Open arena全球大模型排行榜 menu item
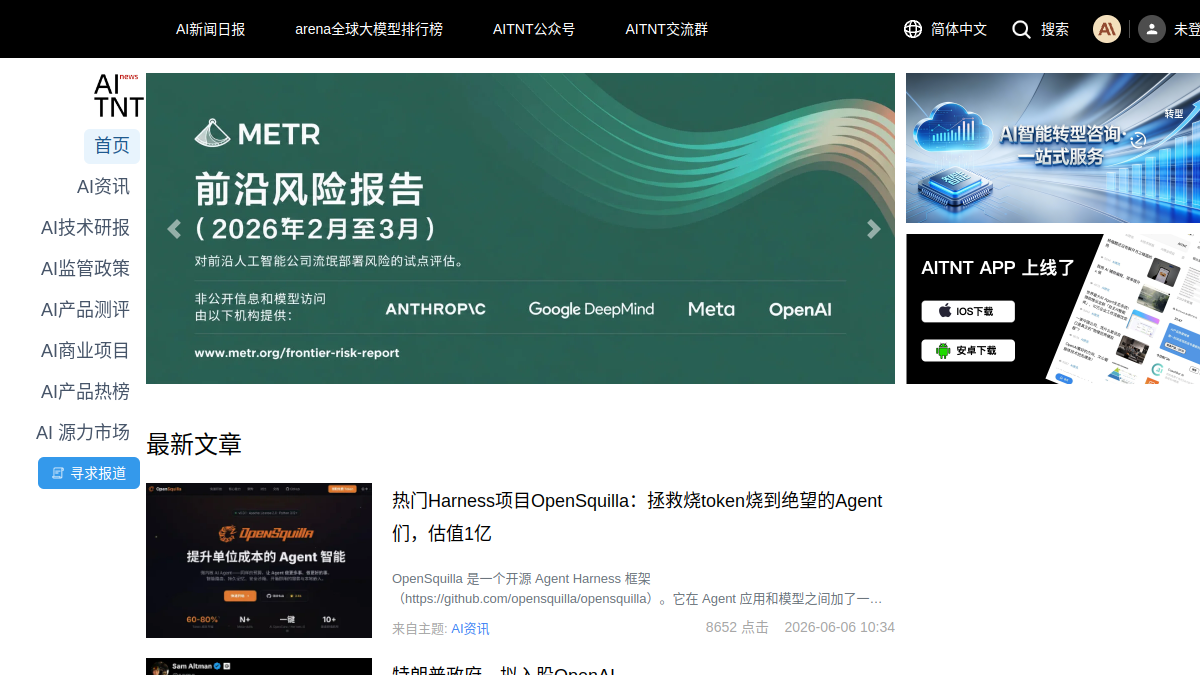 [x=369, y=29]
